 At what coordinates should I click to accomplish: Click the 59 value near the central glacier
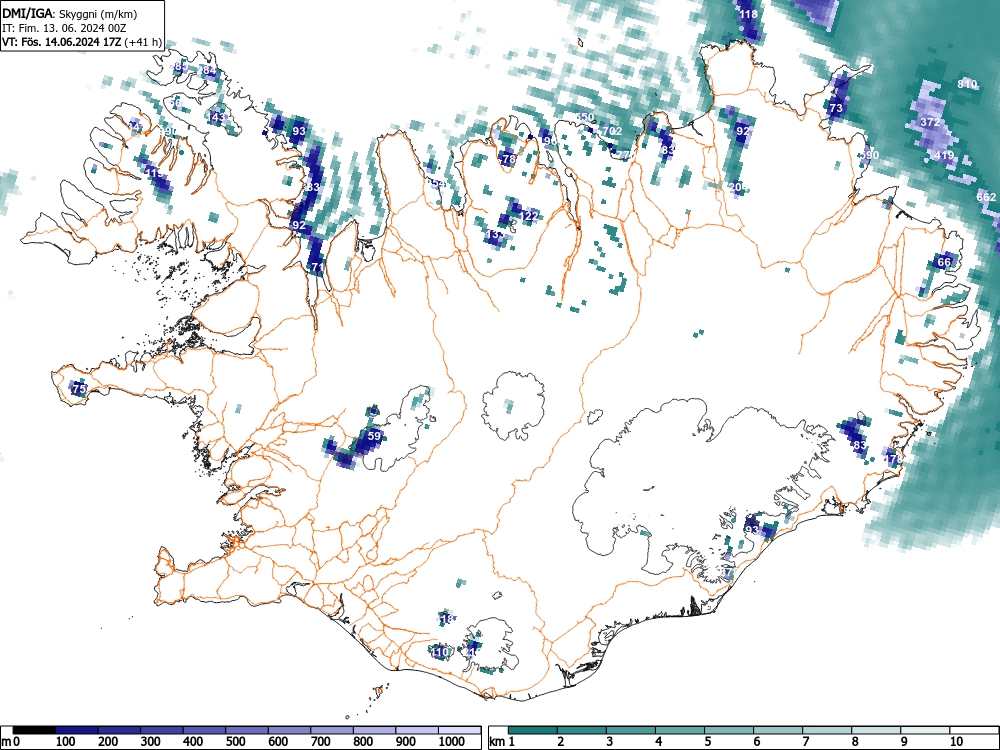(374, 436)
